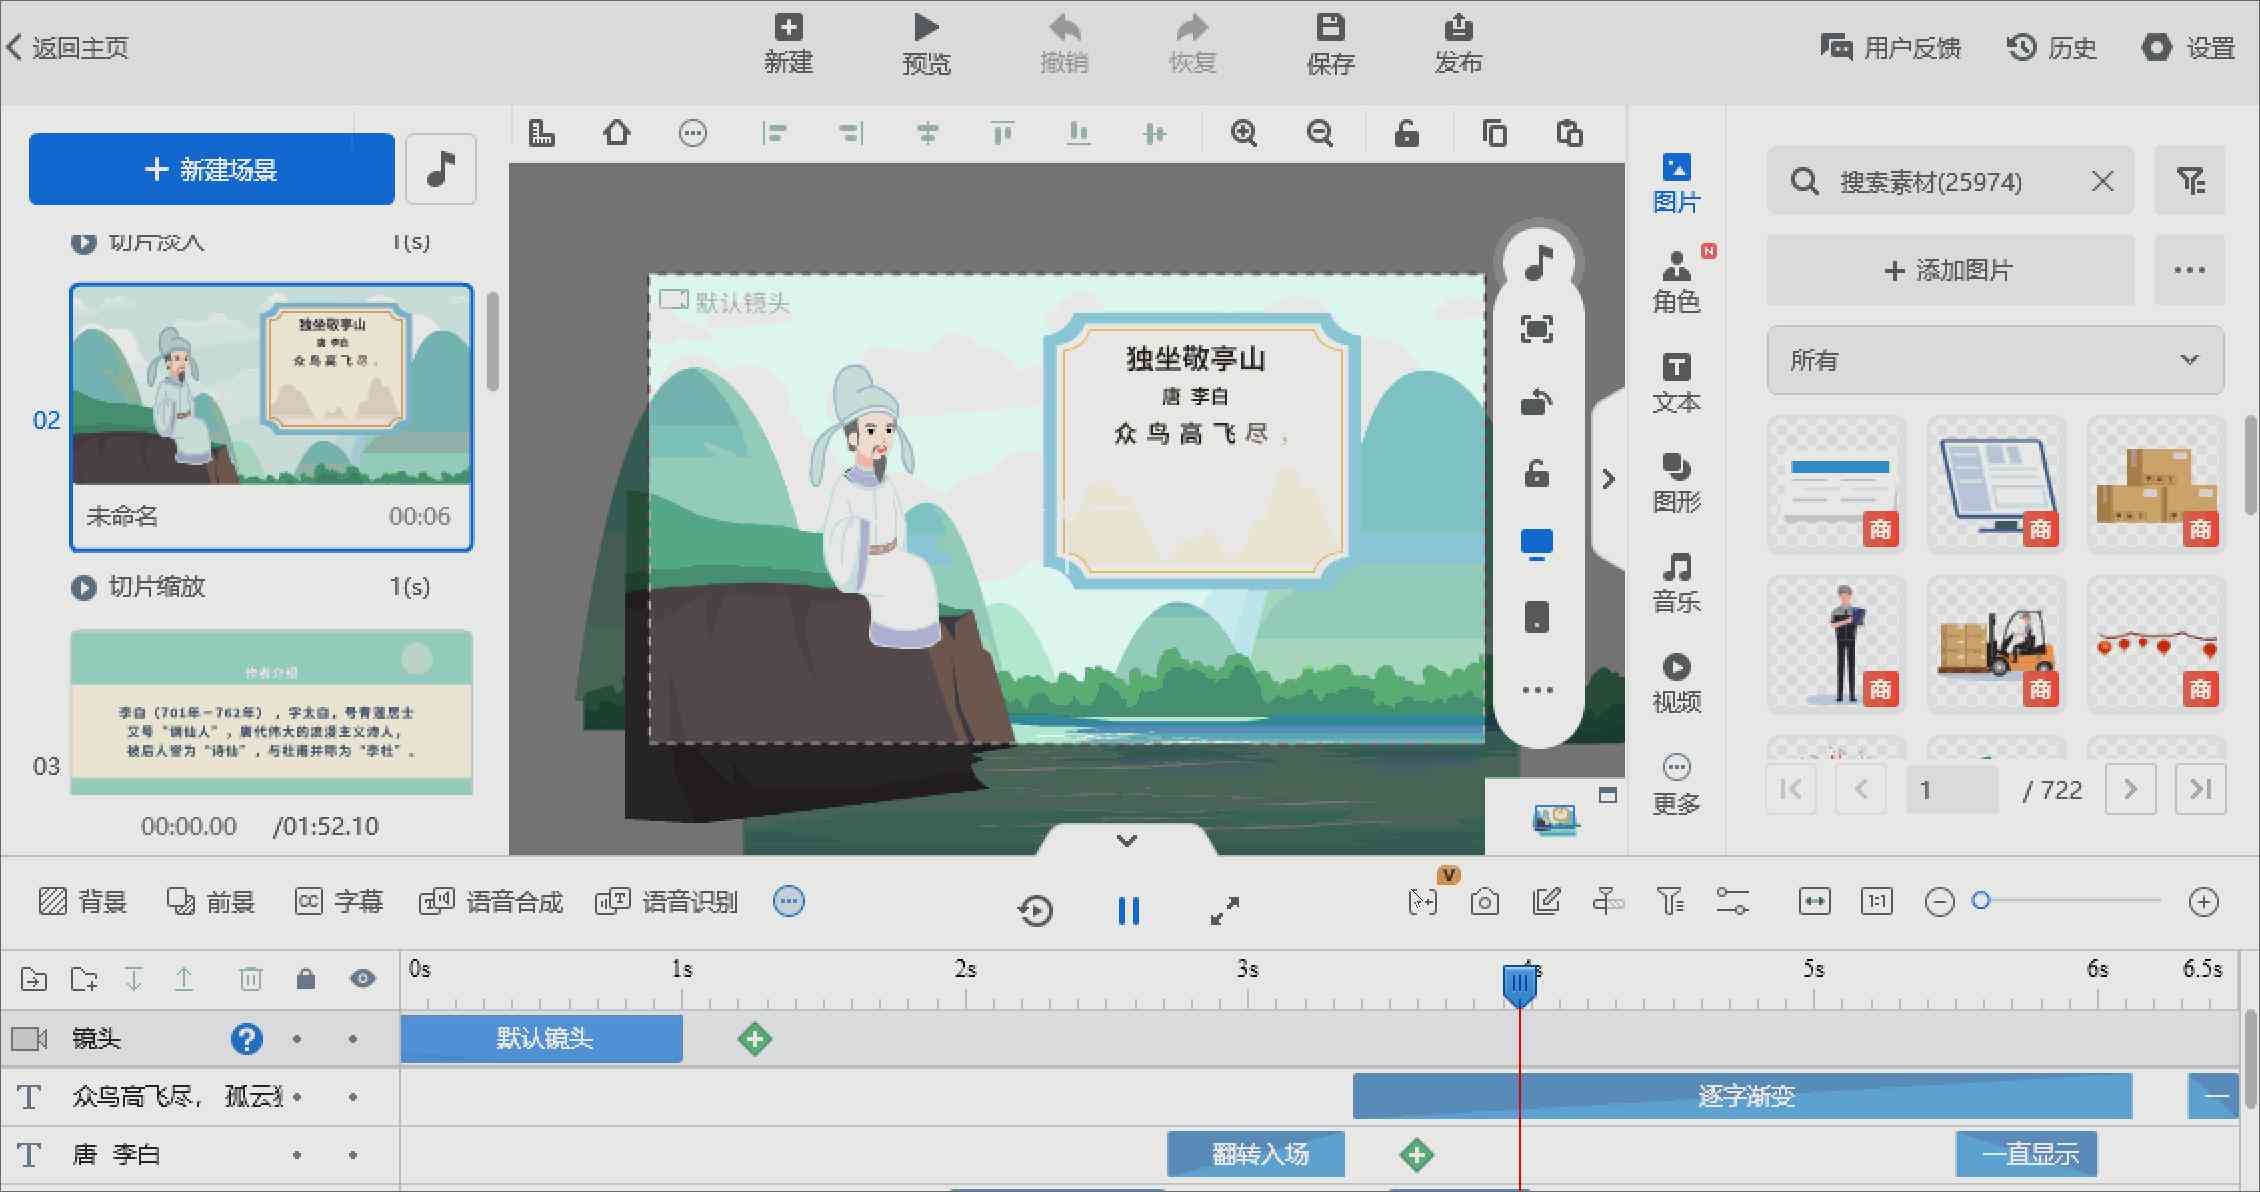
Task: Click the align-top icon in canvas toolbar
Action: click(1002, 133)
